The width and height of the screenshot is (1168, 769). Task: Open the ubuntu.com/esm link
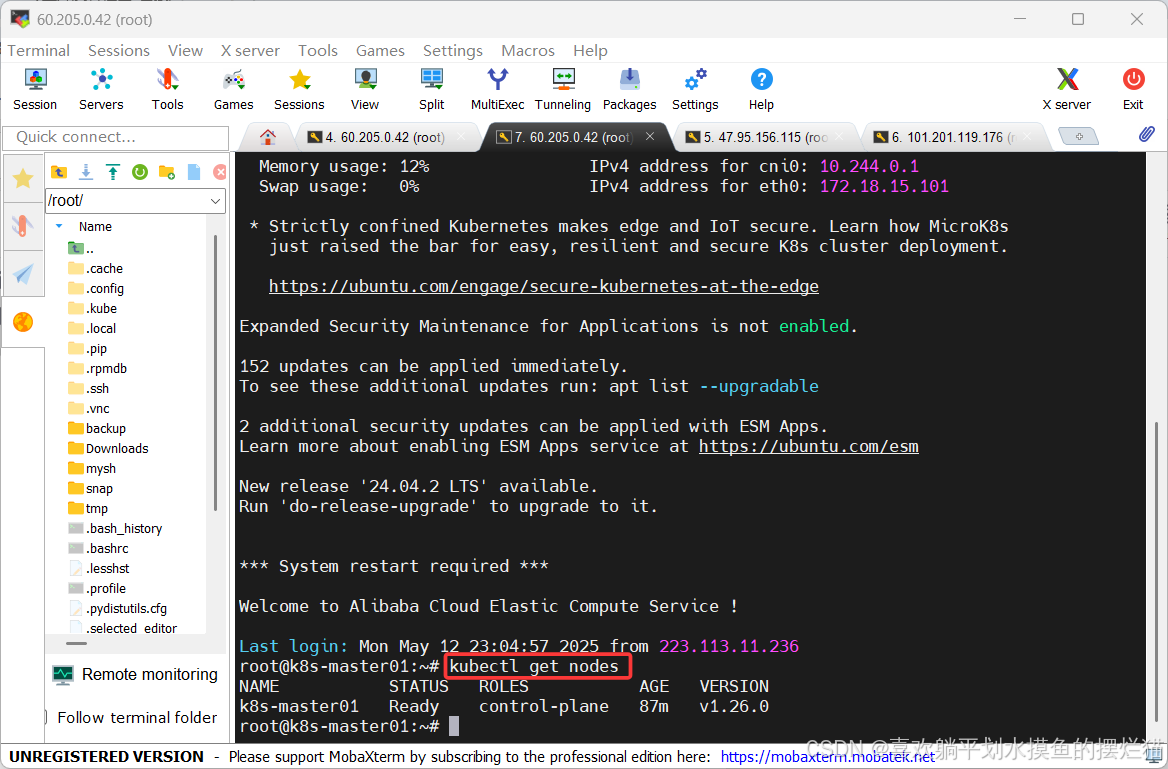(808, 446)
